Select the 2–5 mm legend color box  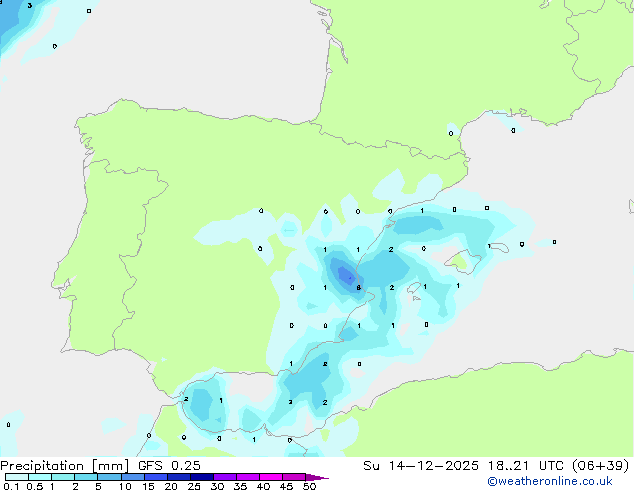tap(86, 477)
